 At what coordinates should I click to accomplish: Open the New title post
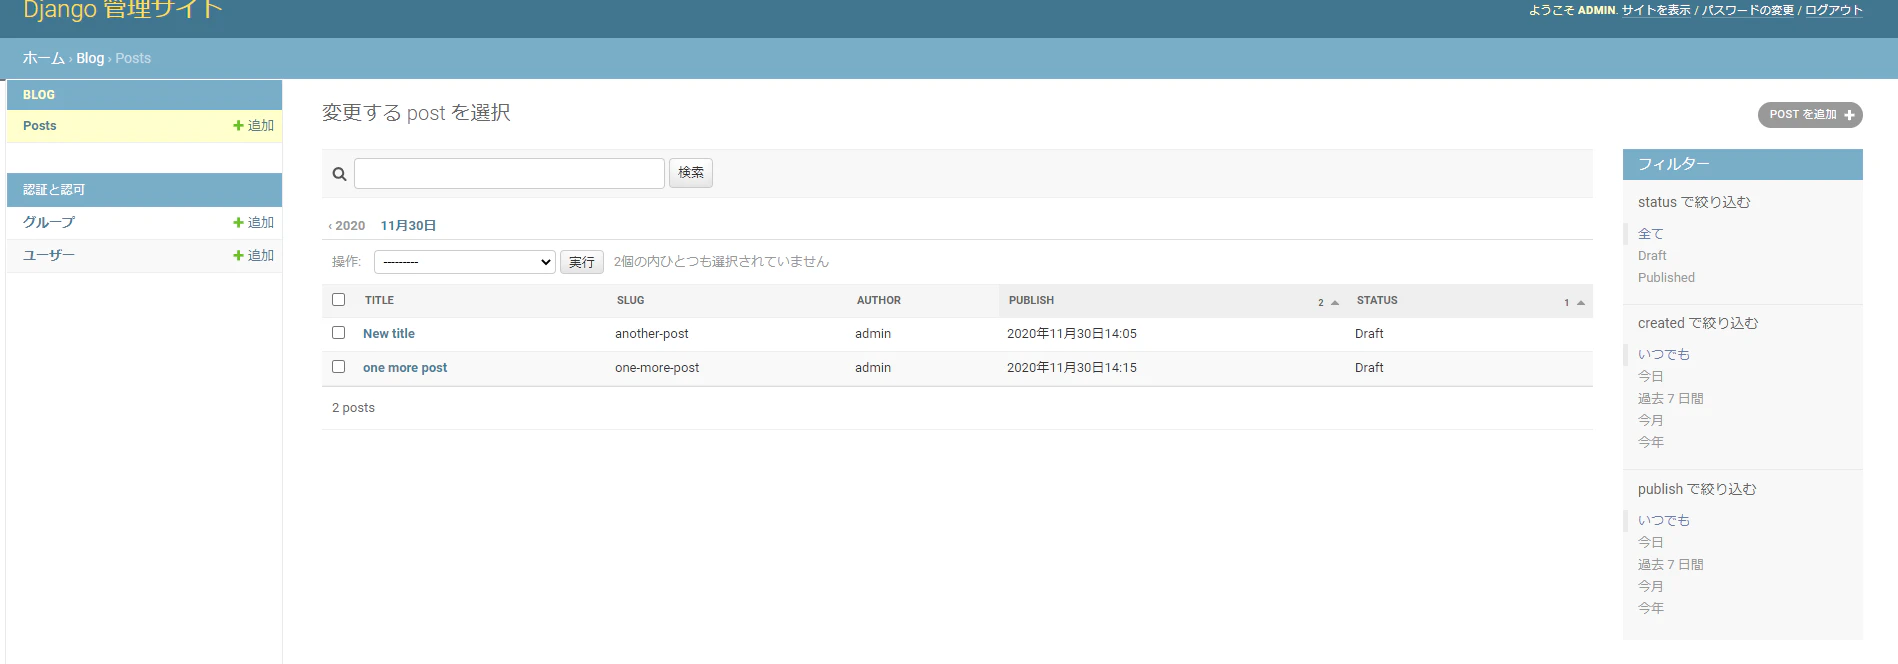point(389,334)
